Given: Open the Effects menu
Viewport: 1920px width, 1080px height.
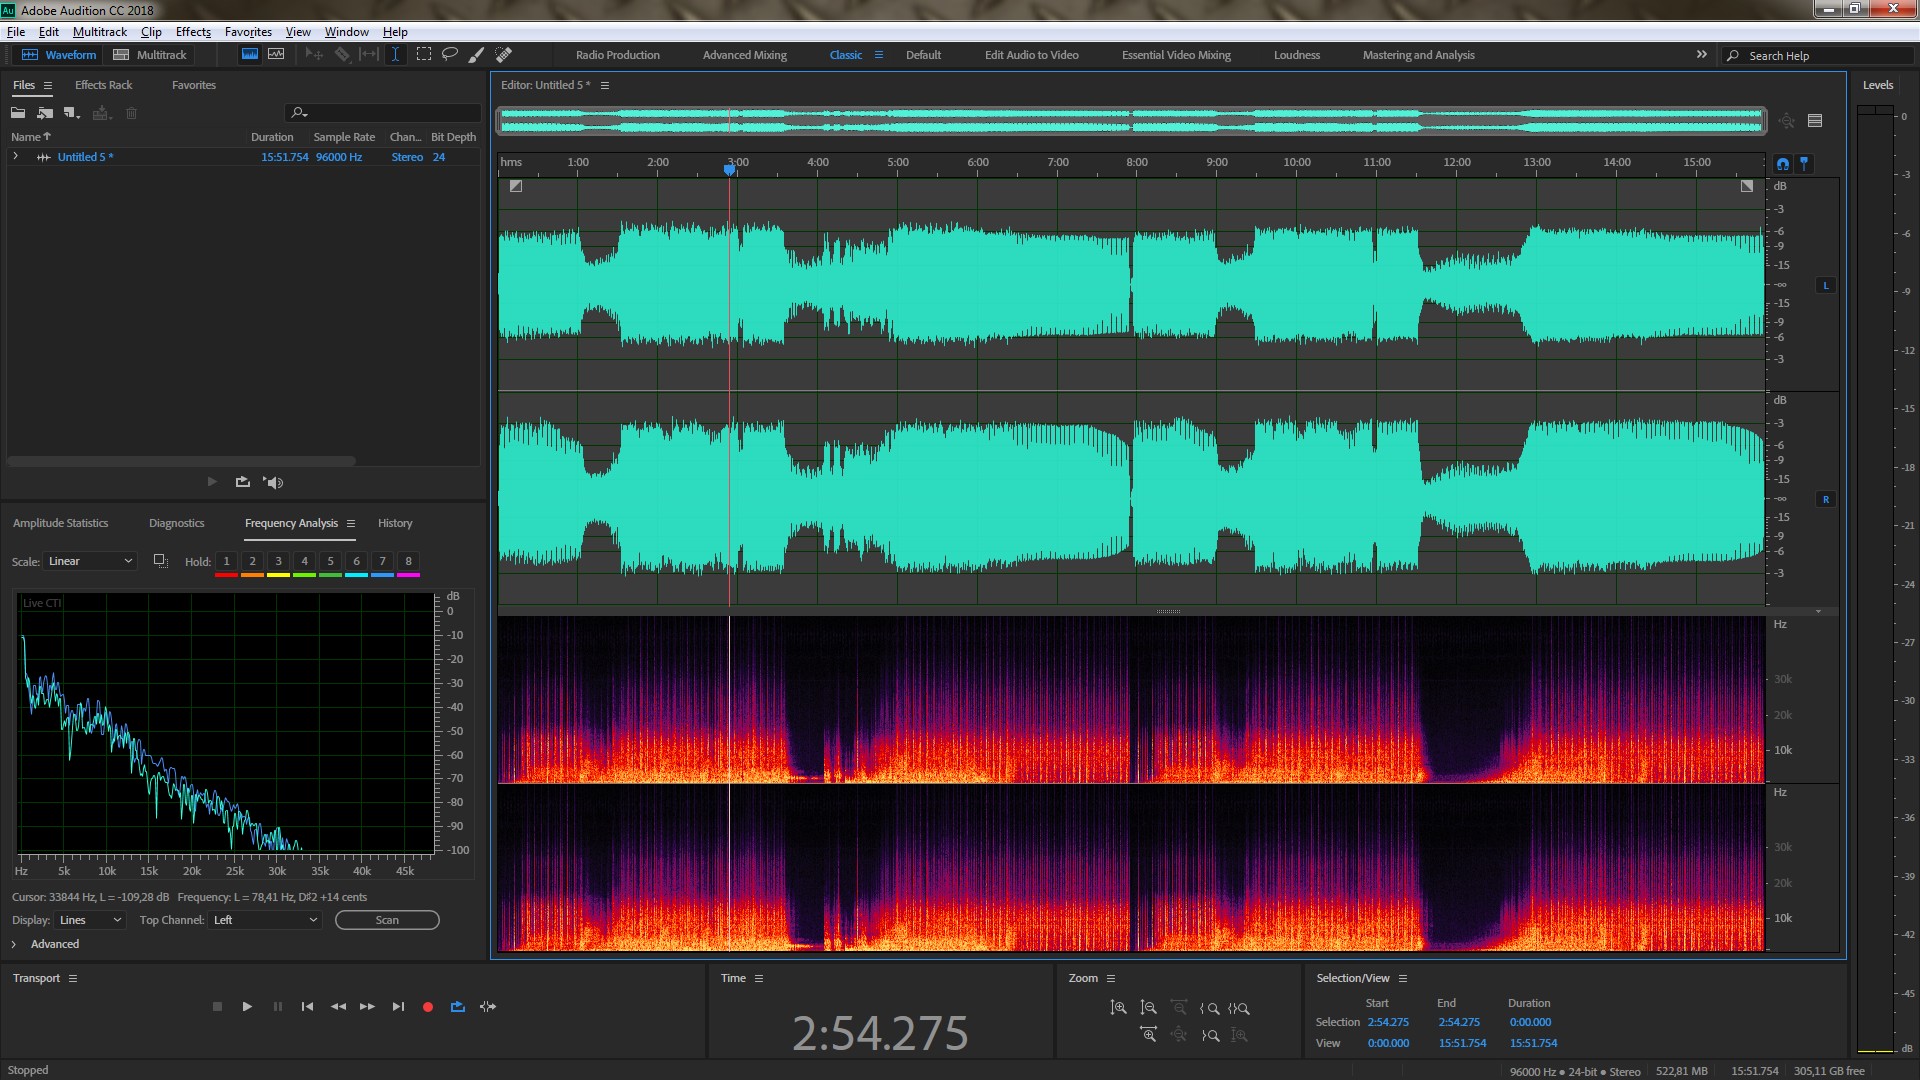Looking at the screenshot, I should [x=193, y=32].
